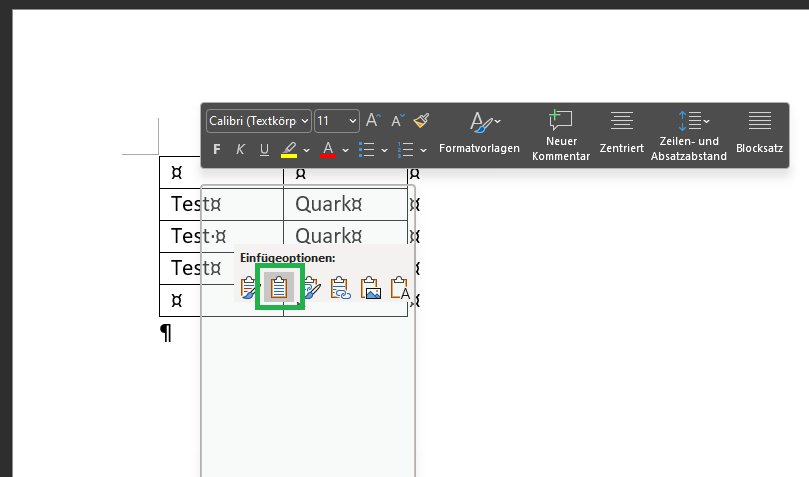Viewport: 809px width, 477px height.
Task: Click Neuer Kommentar button
Action: tap(560, 132)
